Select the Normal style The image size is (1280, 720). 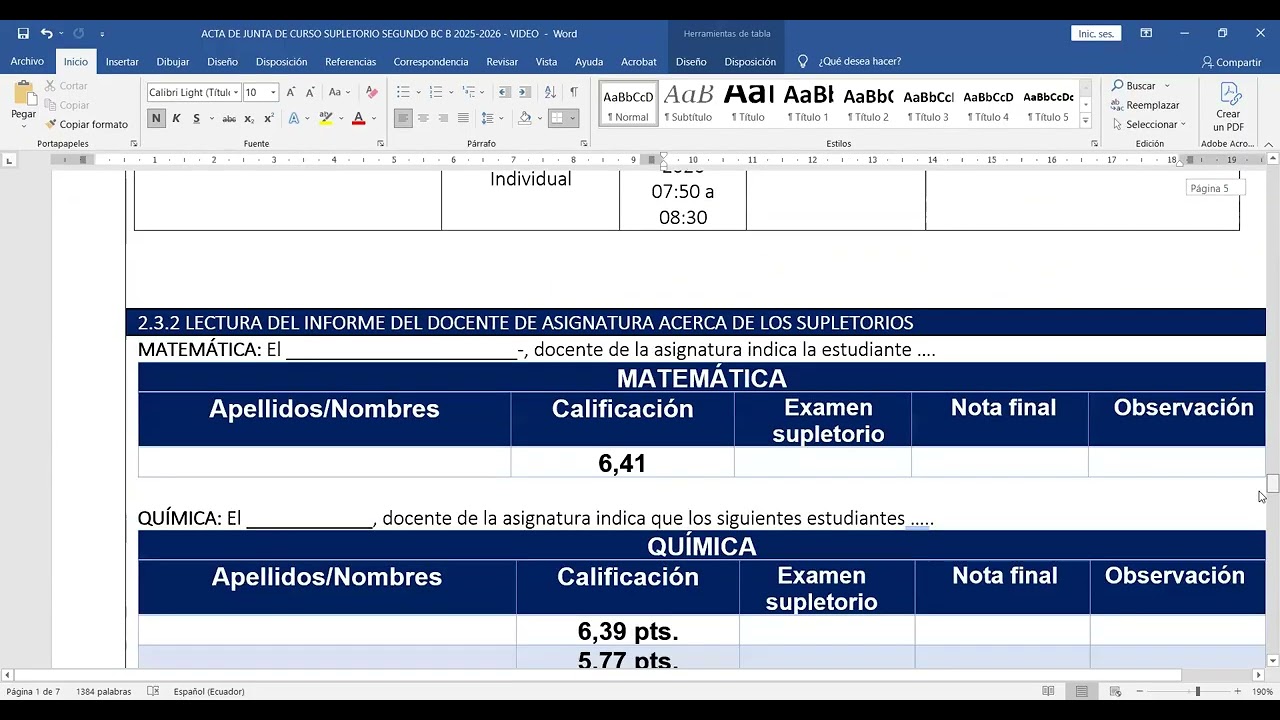[x=628, y=104]
